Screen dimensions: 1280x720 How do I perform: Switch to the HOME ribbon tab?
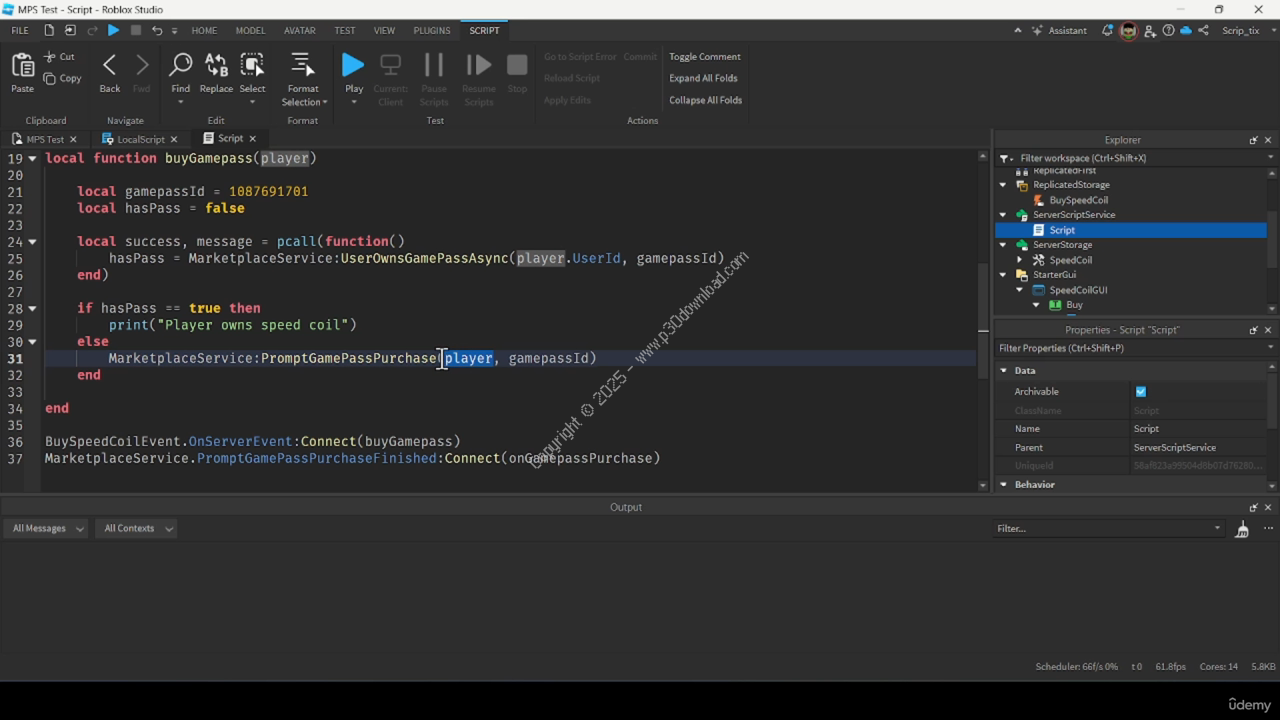[x=204, y=30]
